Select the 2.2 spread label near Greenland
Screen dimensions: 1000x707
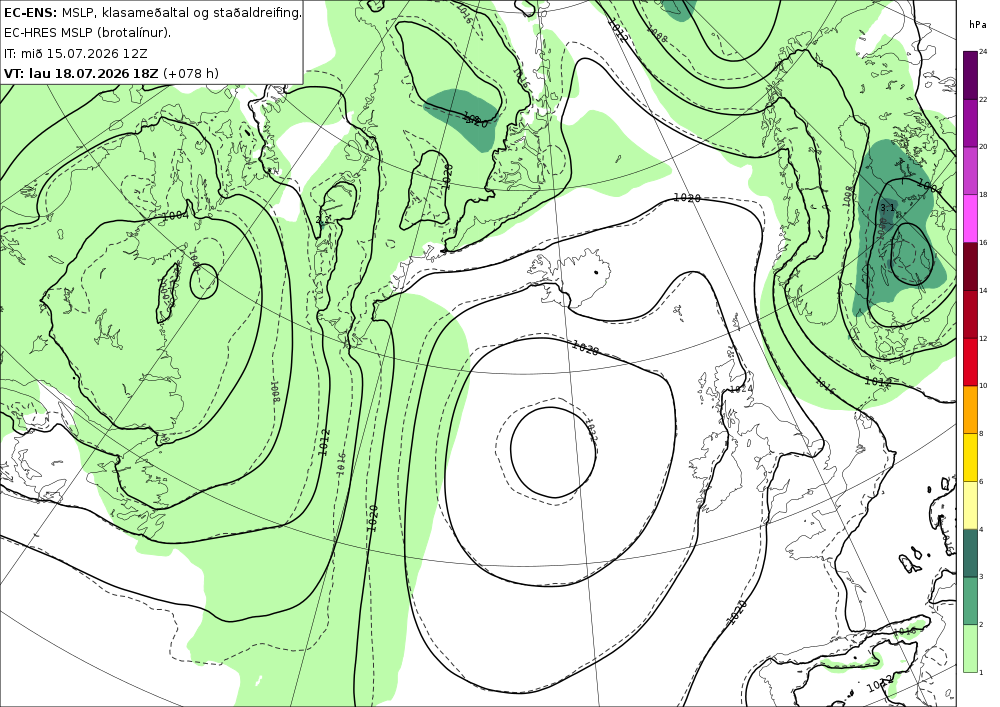tap(323, 219)
